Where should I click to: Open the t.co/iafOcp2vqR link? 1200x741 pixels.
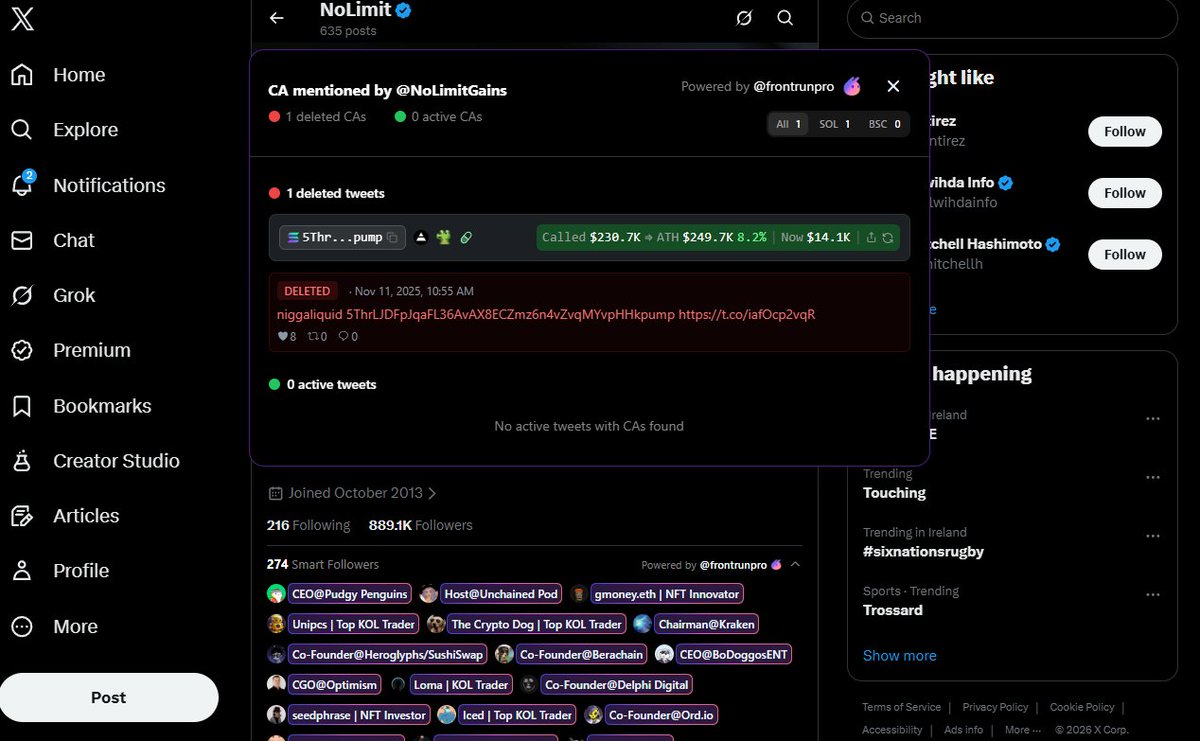pos(747,314)
